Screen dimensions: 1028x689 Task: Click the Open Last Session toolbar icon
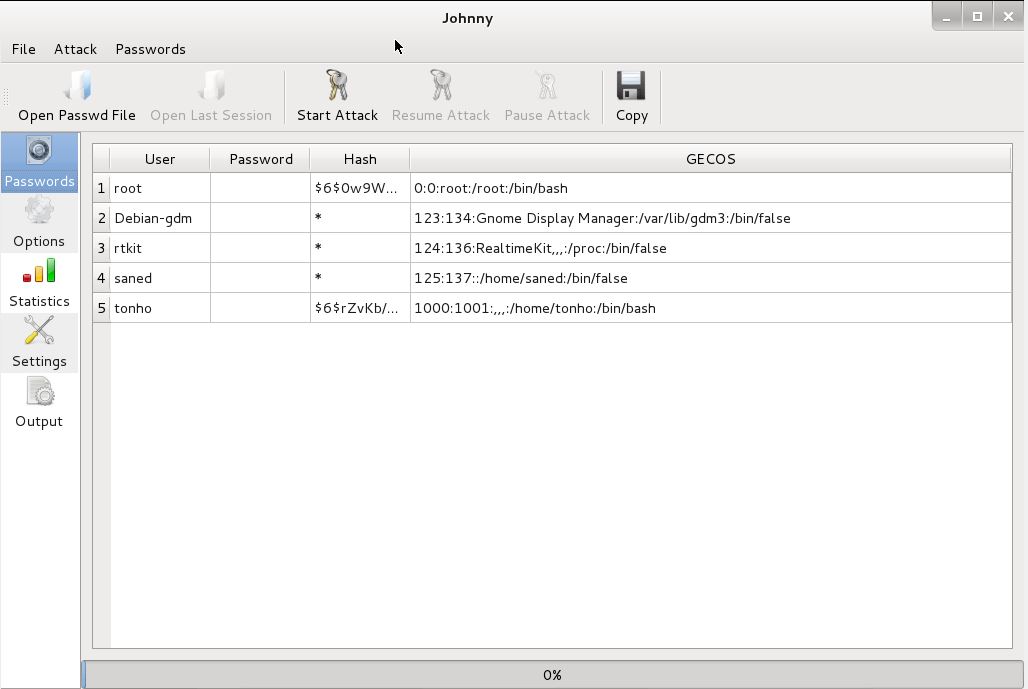(211, 86)
